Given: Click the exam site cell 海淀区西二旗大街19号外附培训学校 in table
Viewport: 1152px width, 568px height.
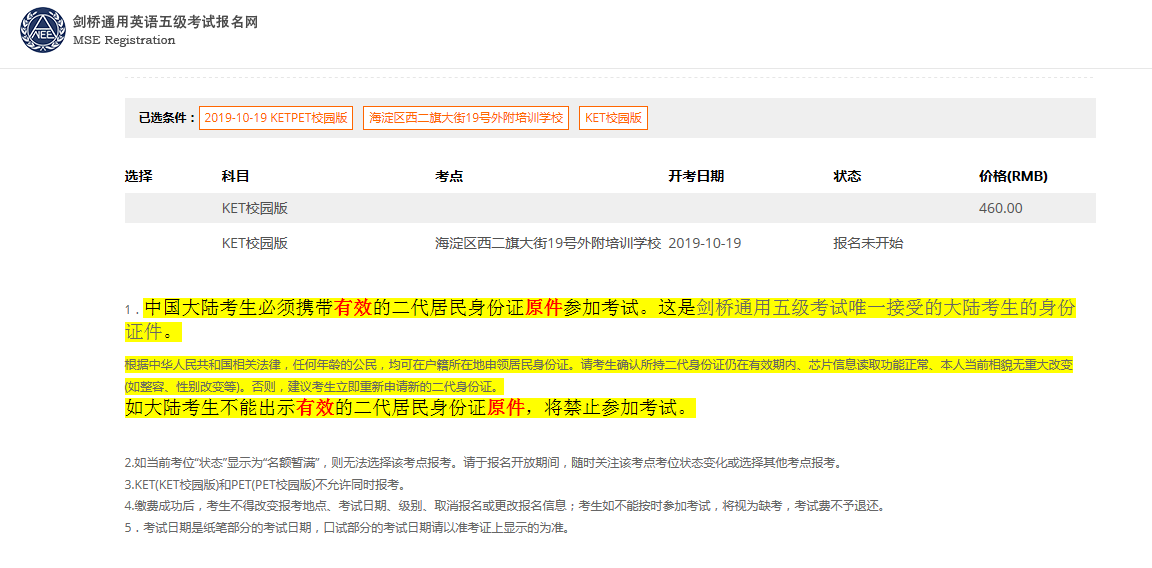Looking at the screenshot, I should pos(548,243).
